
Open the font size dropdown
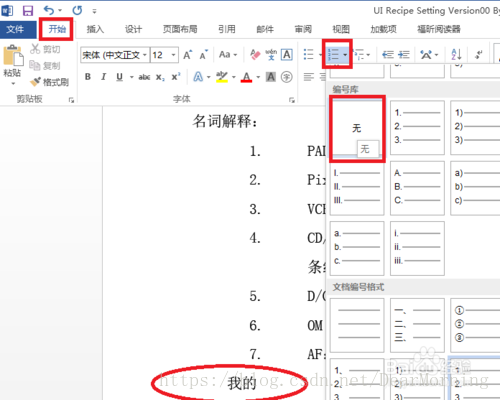(173, 55)
